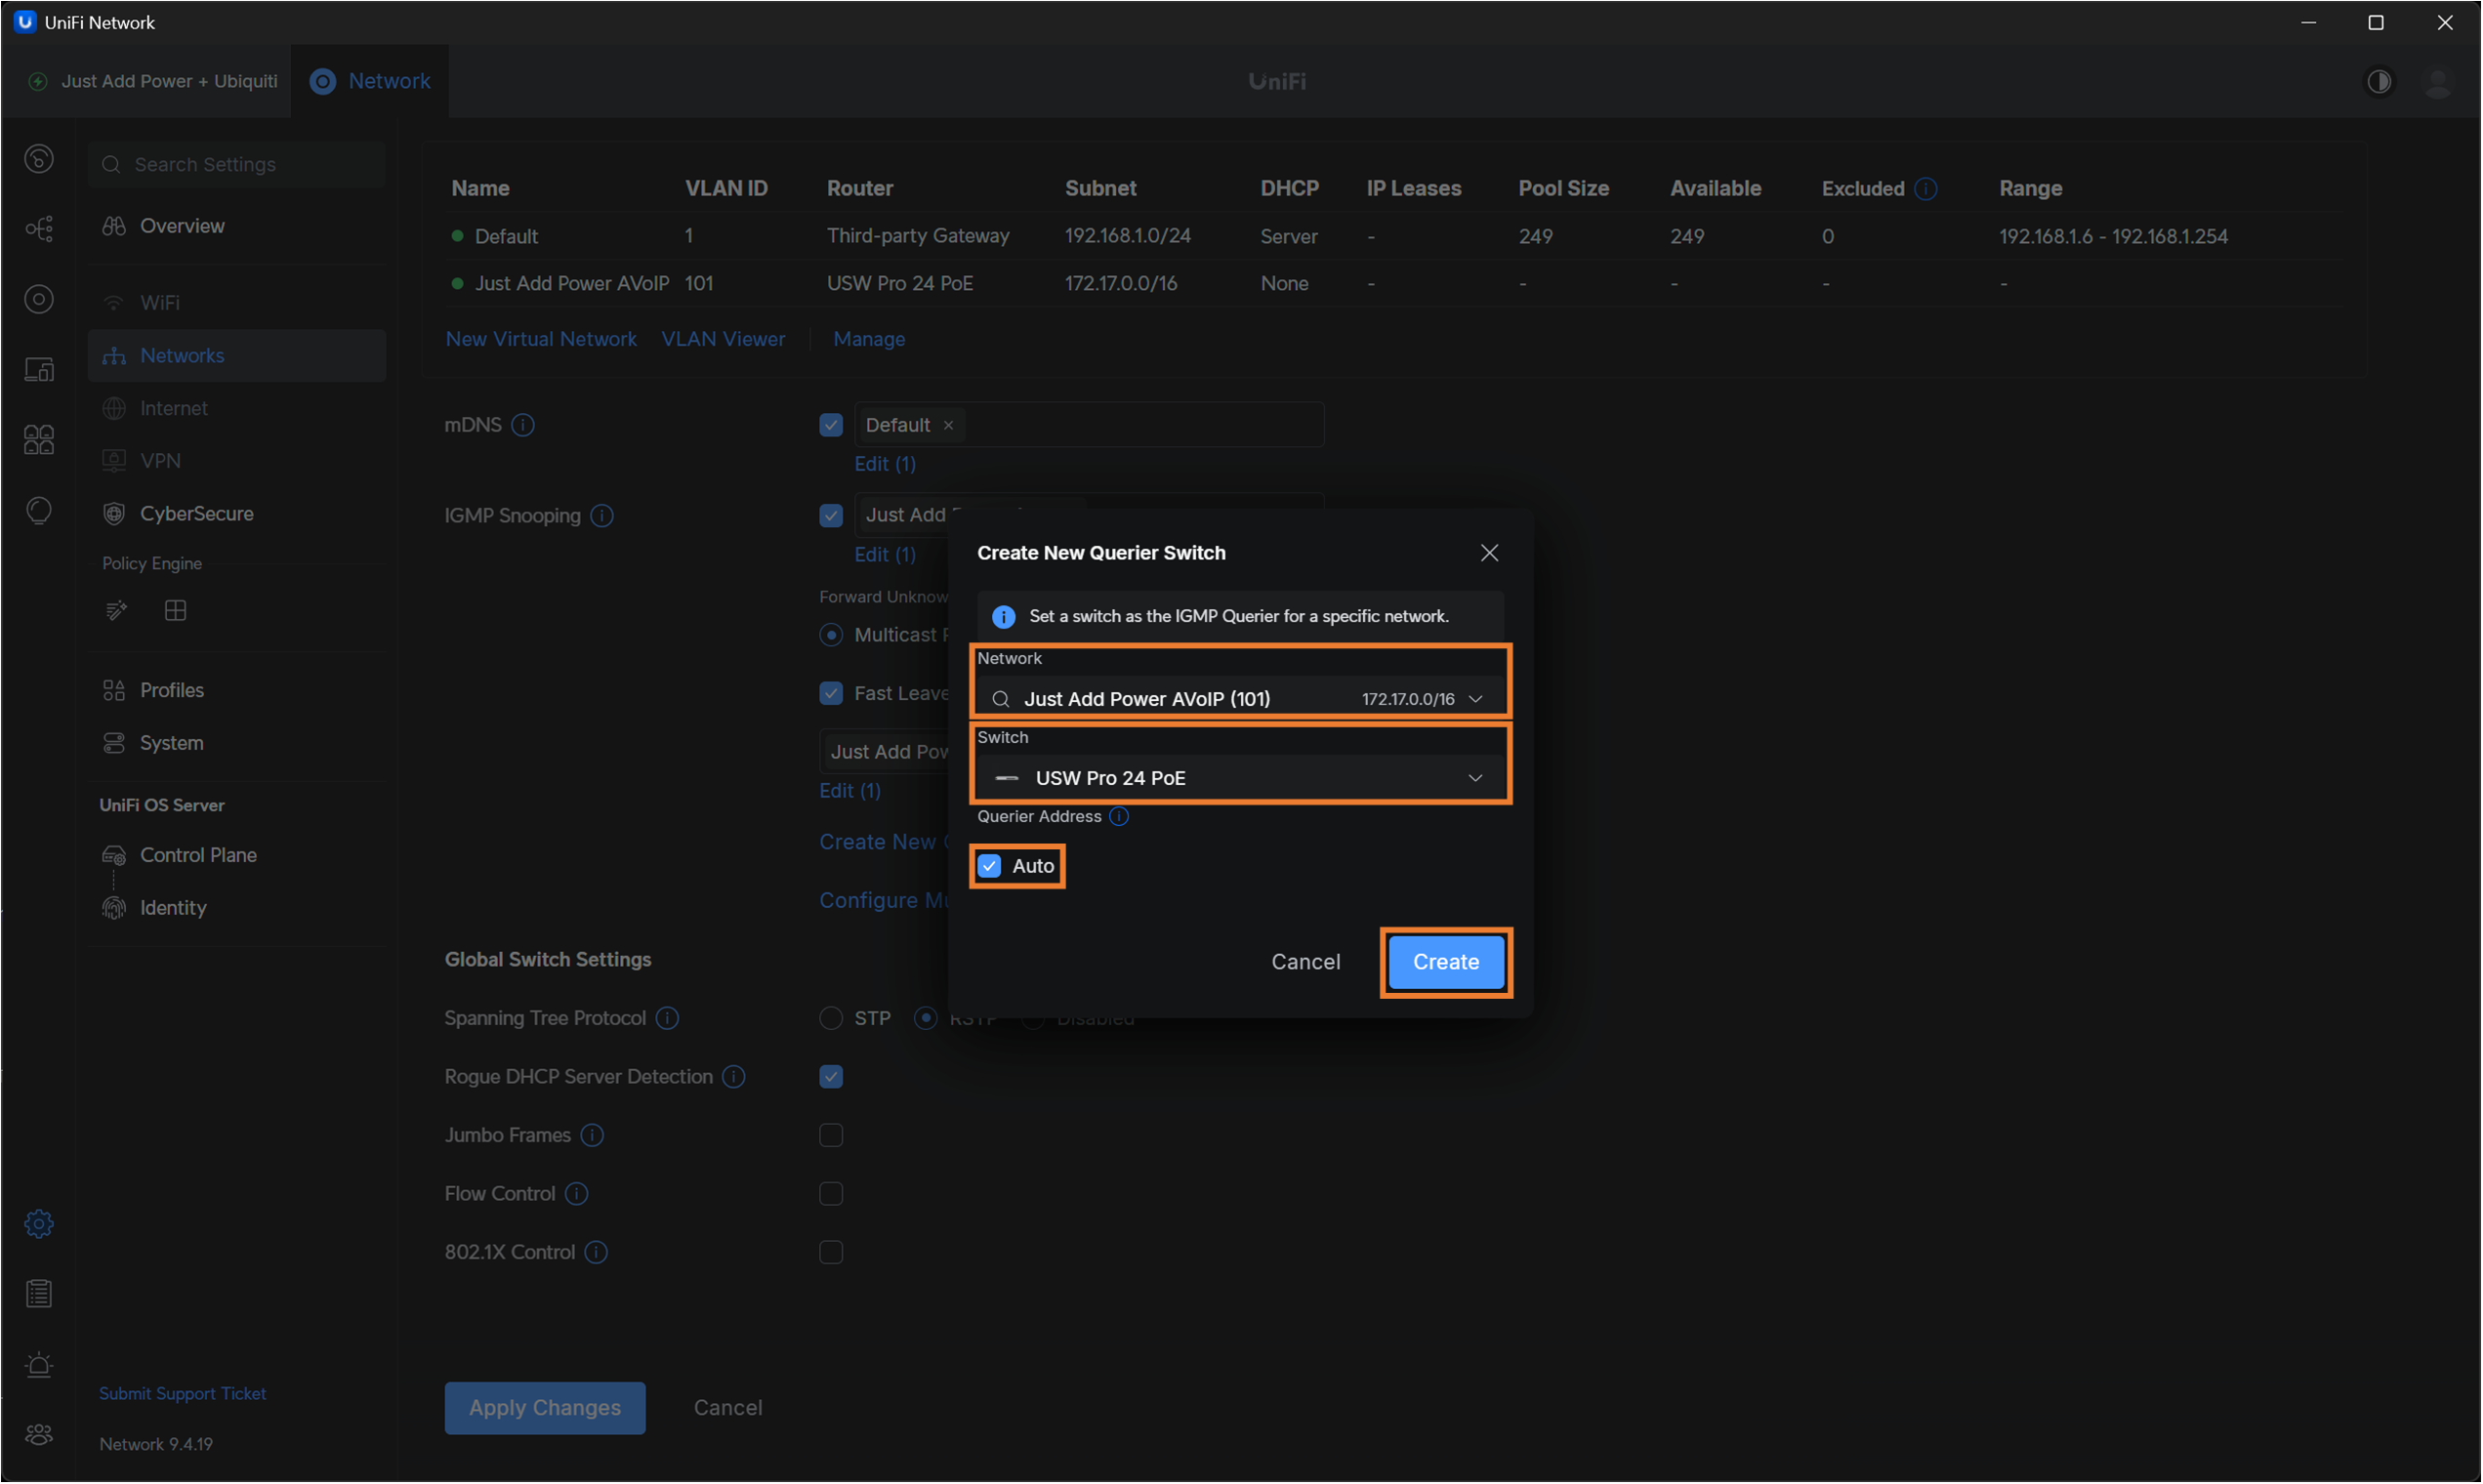Click the alarm bell icon in left rail
Viewport: 2483px width, 1484px height.
tap(39, 1364)
